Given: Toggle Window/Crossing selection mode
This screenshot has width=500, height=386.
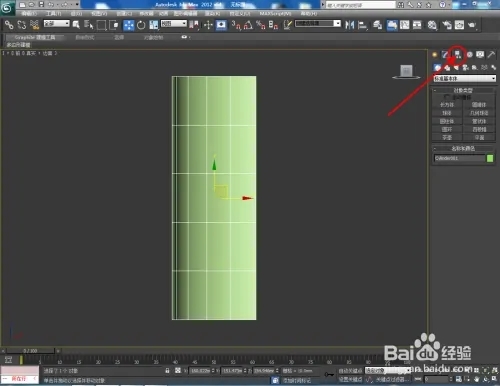Looking at the screenshot, I should [x=114, y=25].
